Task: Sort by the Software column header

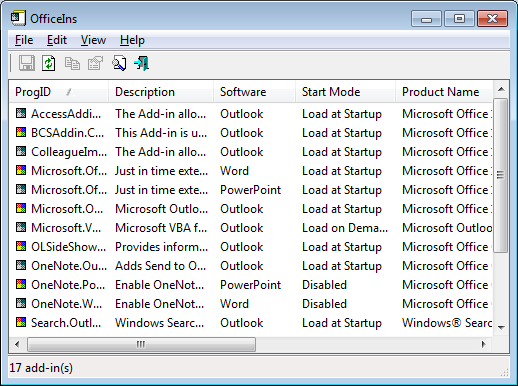Action: (x=254, y=92)
